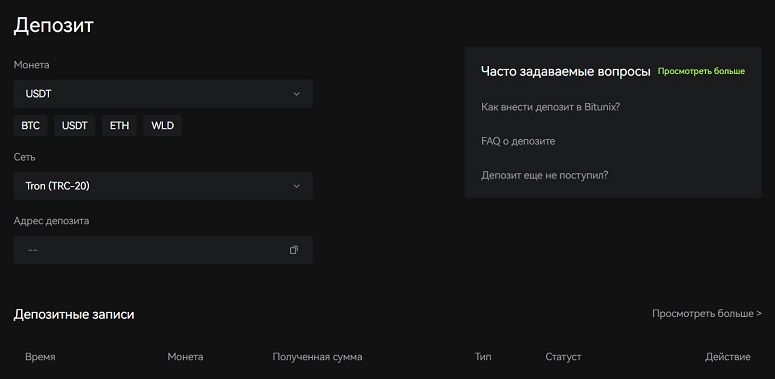Click the deposit address field
Image resolution: width=775 pixels, height=379 pixels.
pos(163,250)
